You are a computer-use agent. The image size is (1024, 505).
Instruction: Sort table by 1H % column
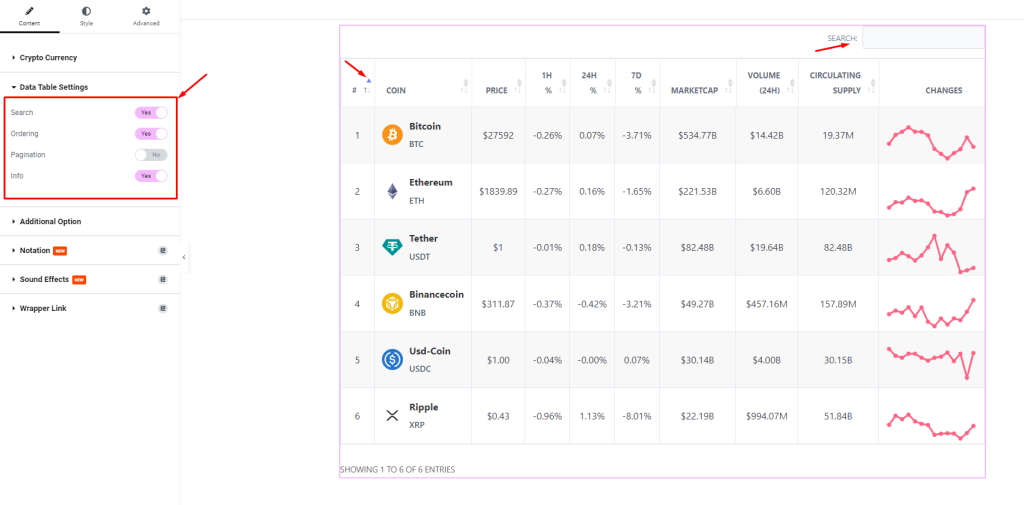547,82
